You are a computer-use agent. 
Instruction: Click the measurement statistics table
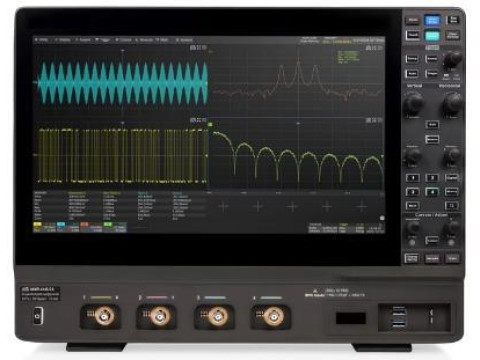(x=120, y=205)
